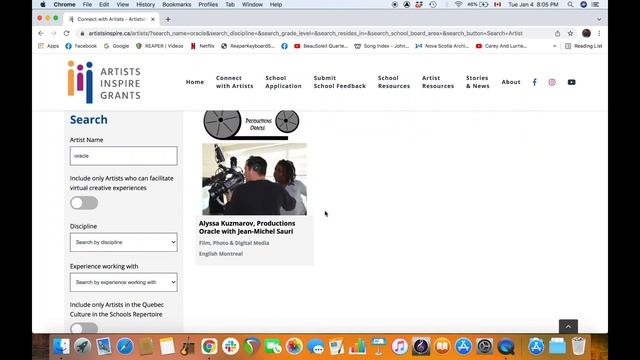Image resolution: width=640 pixels, height=360 pixels.
Task: Open the Trash in the Dock
Action: coord(578,347)
